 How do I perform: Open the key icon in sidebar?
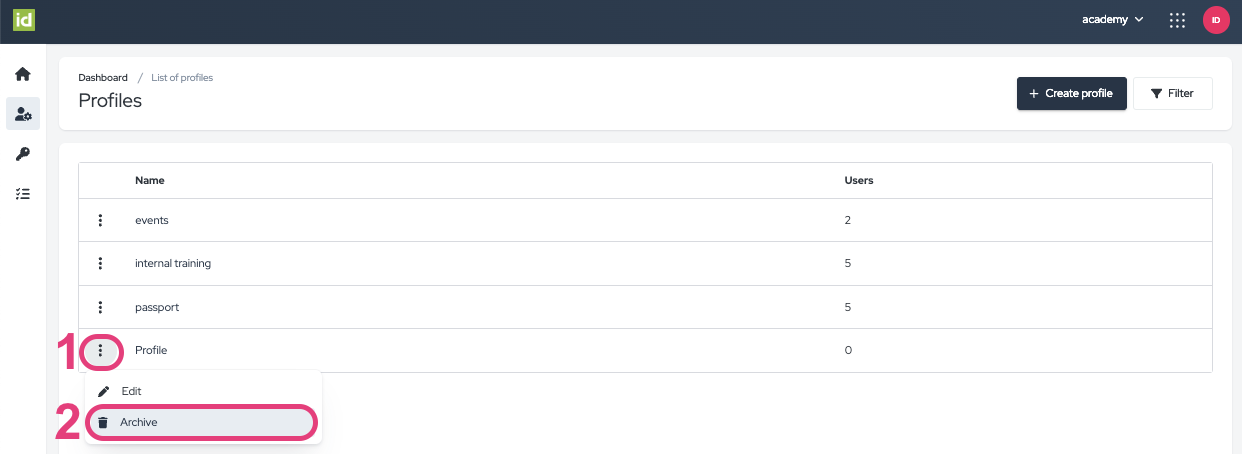(22, 154)
